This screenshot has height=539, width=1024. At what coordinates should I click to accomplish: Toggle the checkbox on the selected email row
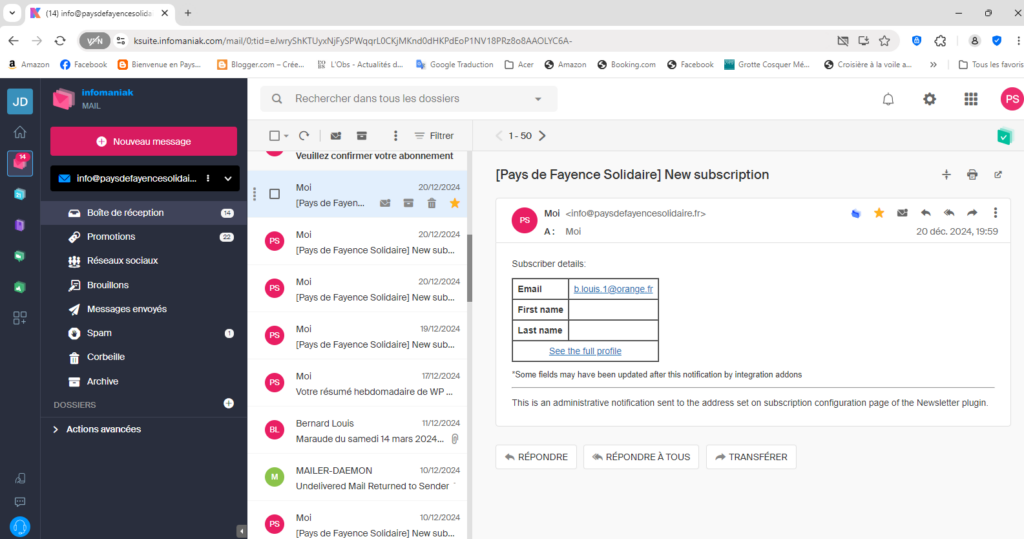[274, 194]
